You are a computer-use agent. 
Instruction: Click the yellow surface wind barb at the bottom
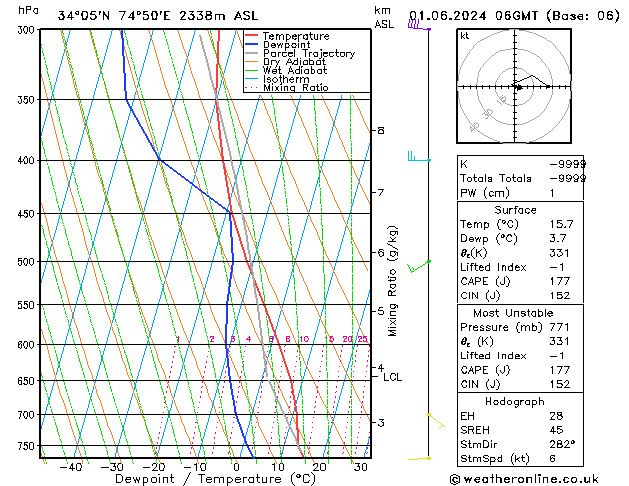(x=419, y=458)
